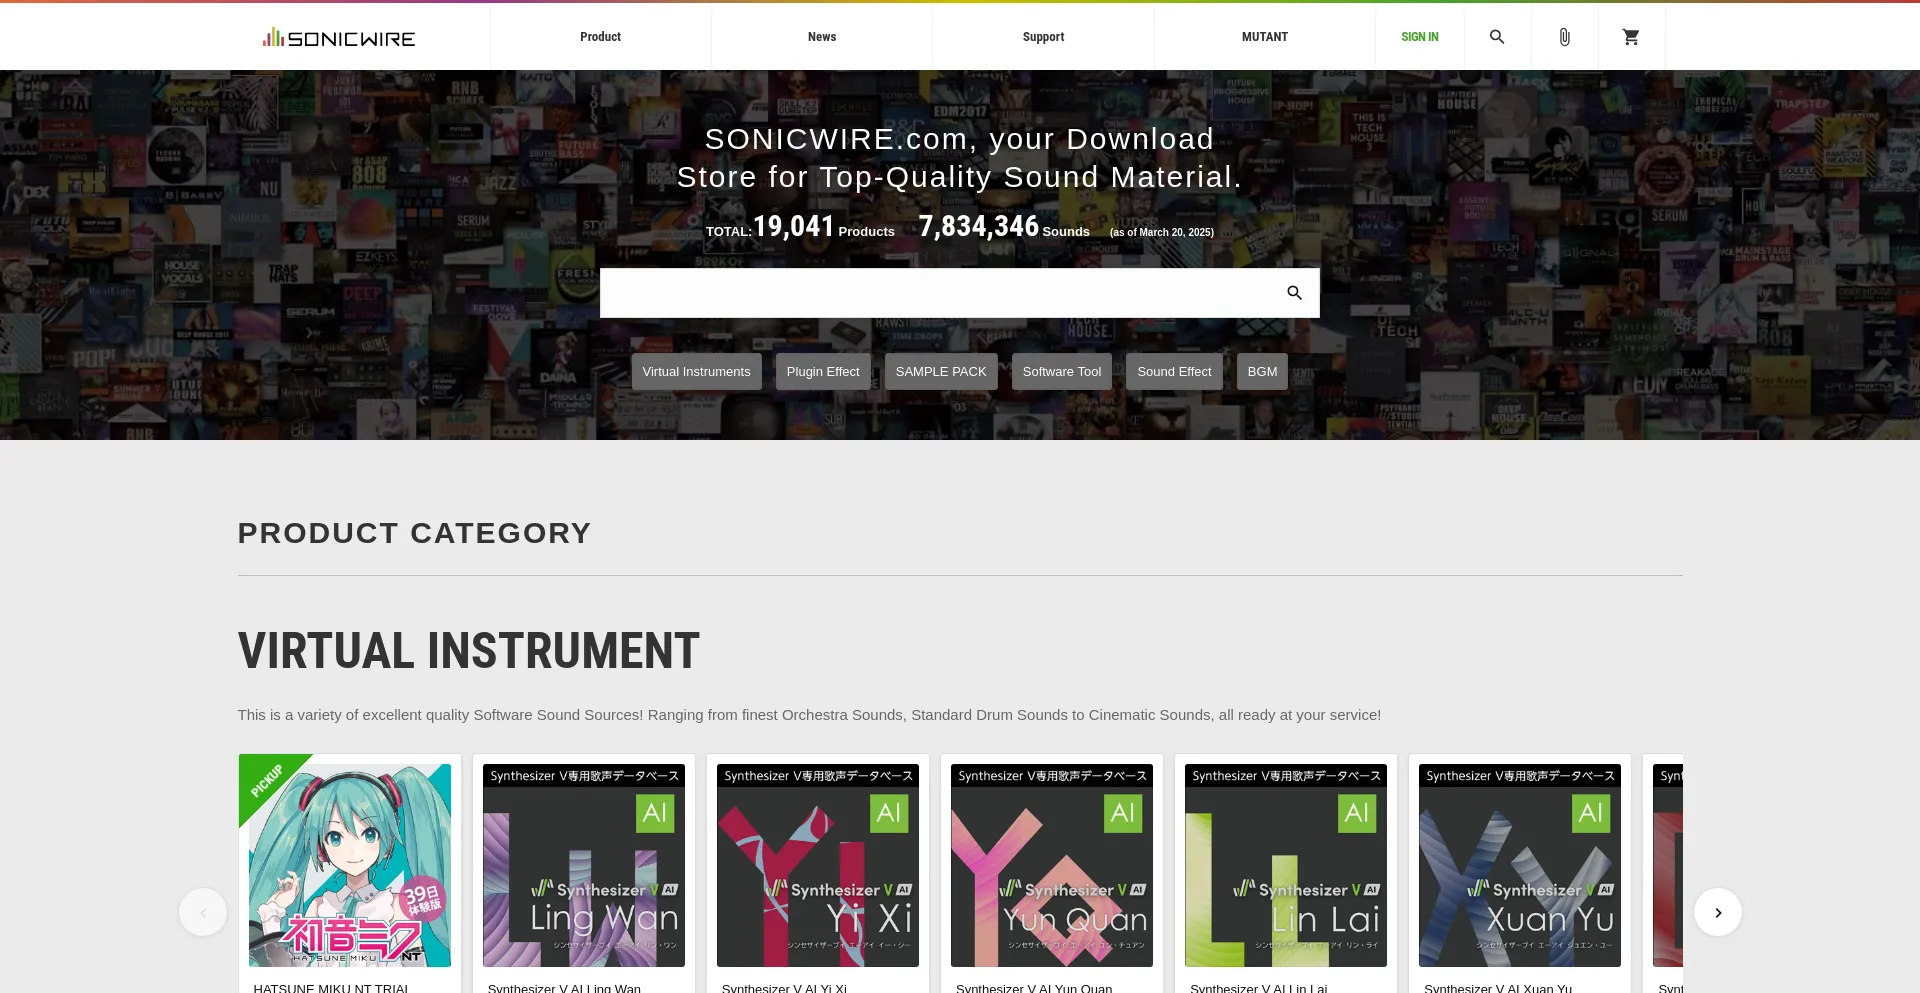Submit search with hero magnifier icon

1294,293
